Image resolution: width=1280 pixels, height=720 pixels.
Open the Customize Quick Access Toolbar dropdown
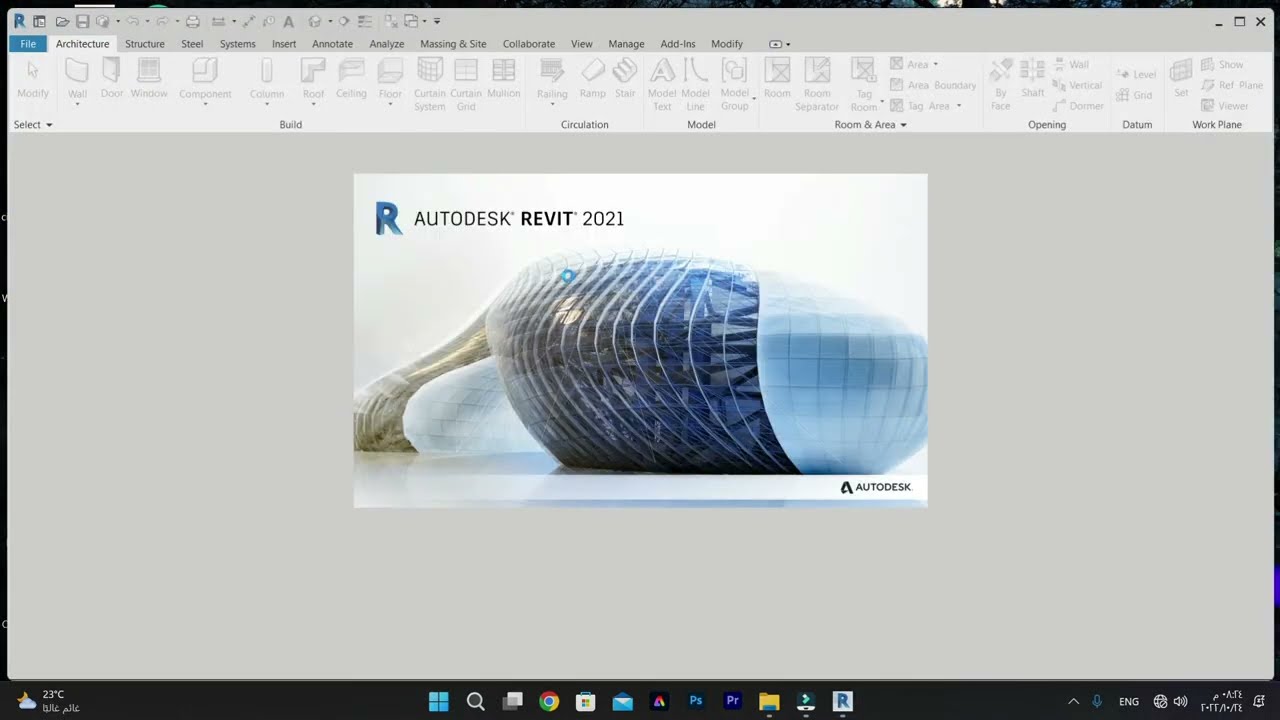(437, 21)
